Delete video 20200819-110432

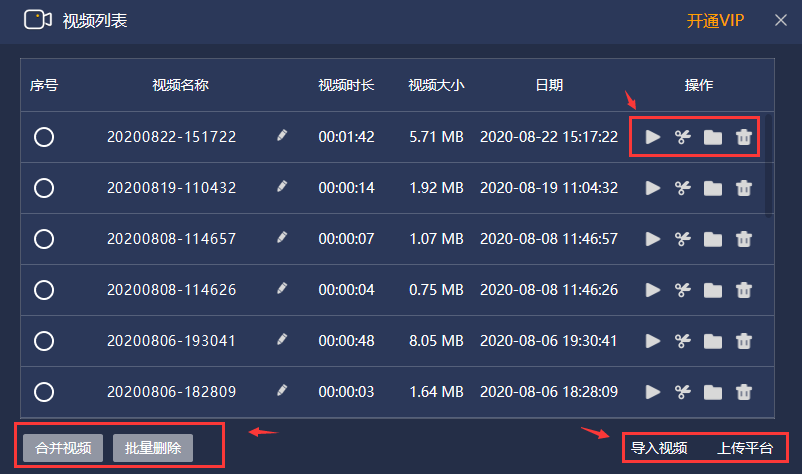pos(744,188)
